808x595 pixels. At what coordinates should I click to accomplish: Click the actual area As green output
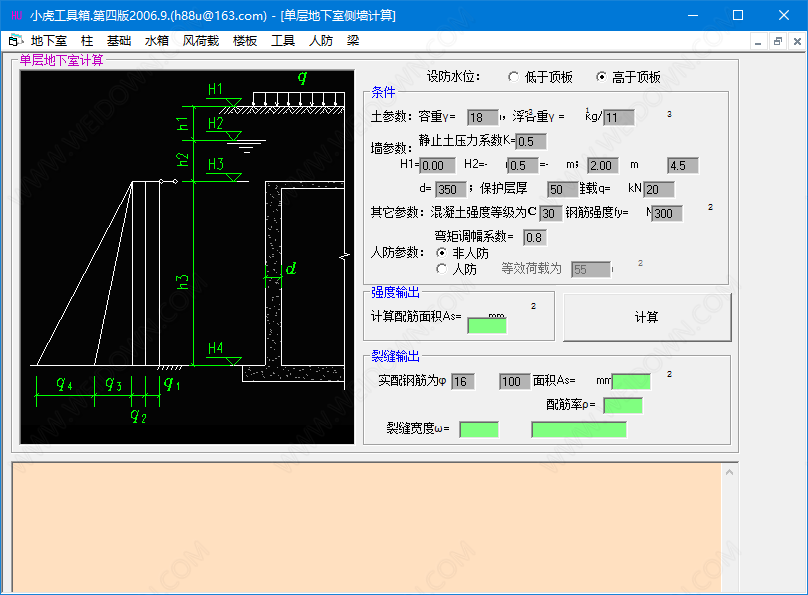click(x=631, y=381)
